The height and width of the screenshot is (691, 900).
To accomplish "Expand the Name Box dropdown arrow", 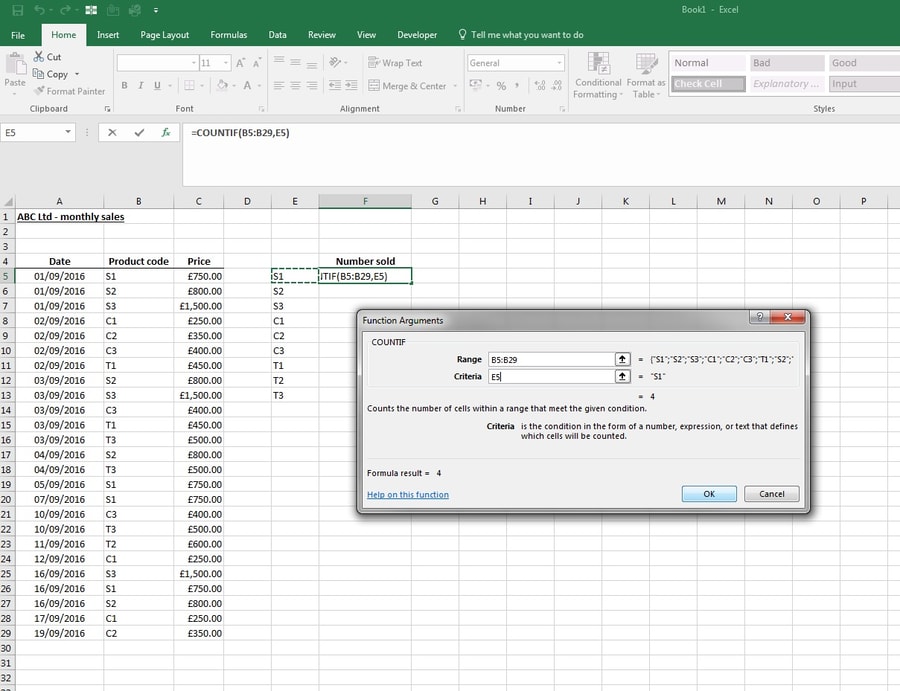I will tap(68, 133).
